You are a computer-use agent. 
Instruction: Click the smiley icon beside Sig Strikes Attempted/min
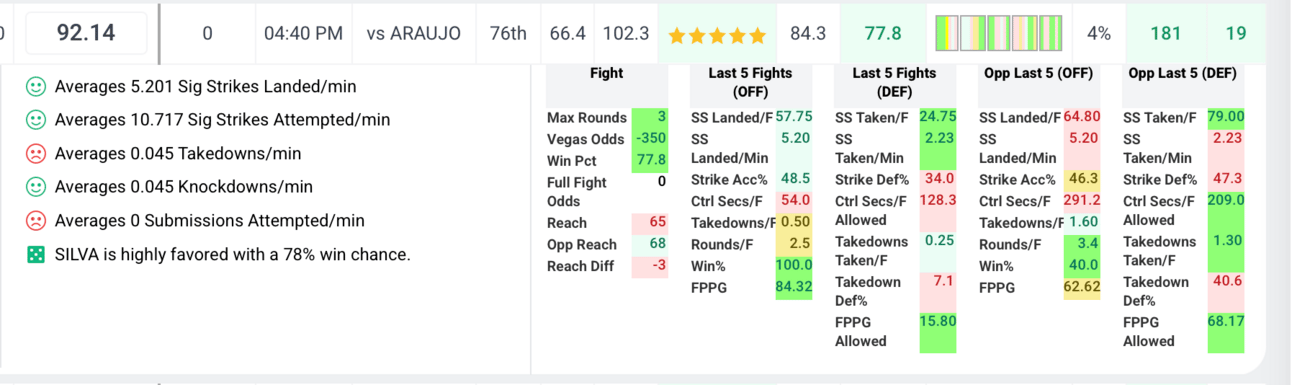[x=35, y=120]
